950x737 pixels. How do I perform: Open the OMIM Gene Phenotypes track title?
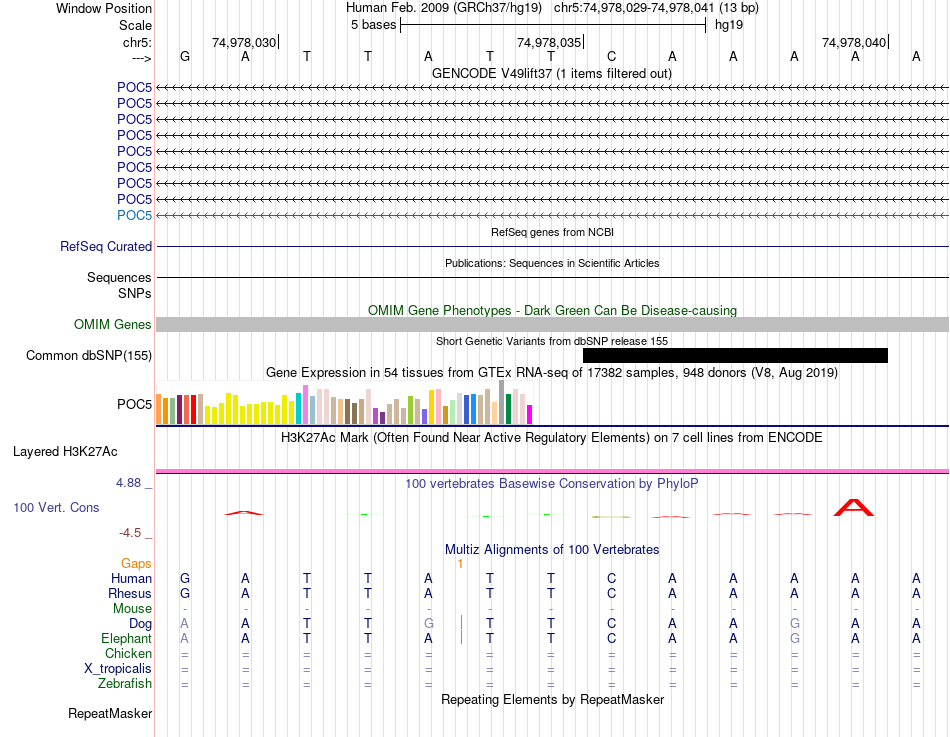[552, 310]
